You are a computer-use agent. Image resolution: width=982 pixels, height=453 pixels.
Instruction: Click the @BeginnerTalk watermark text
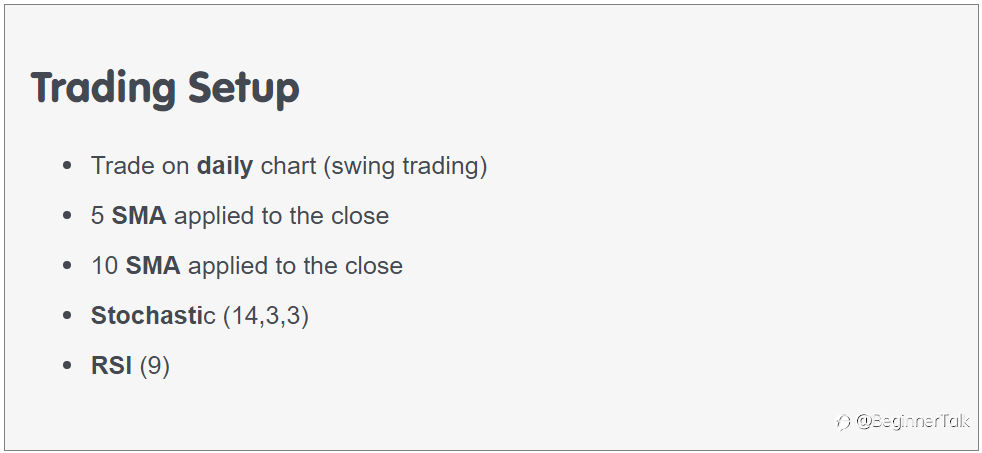[x=912, y=421]
